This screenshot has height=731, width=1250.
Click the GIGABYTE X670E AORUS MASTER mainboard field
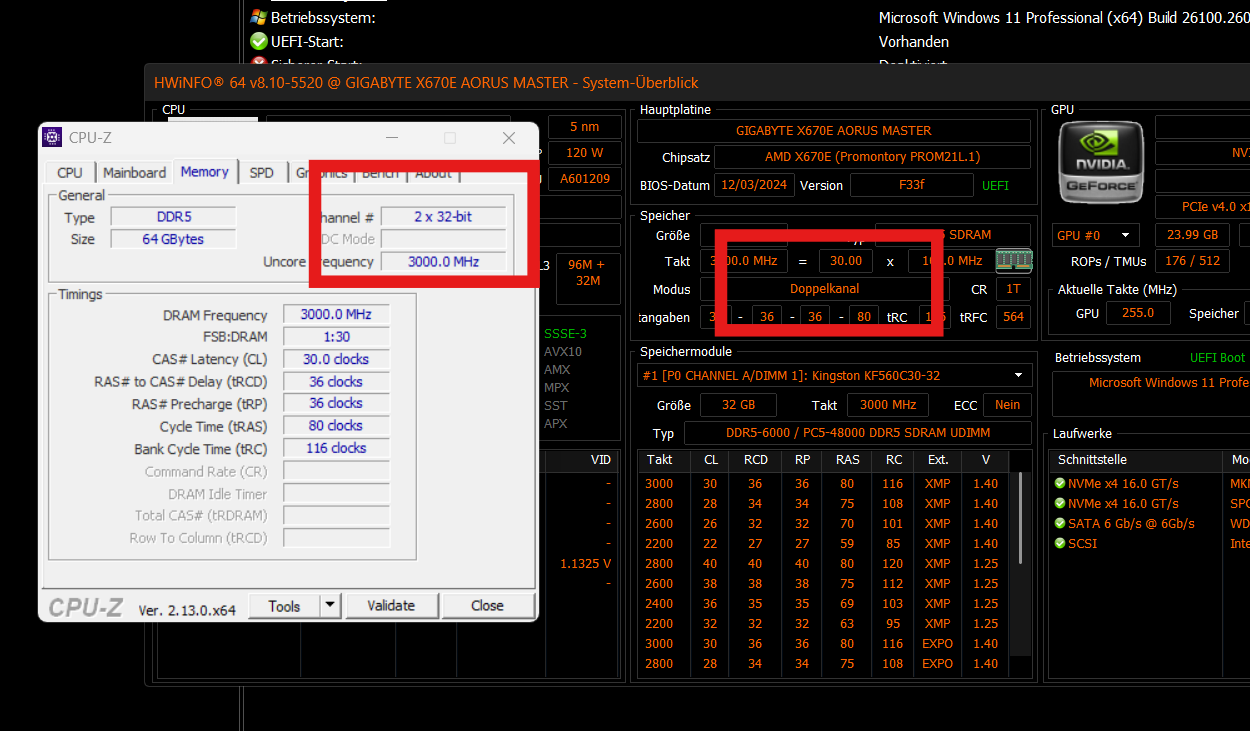pyautogui.click(x=834, y=131)
